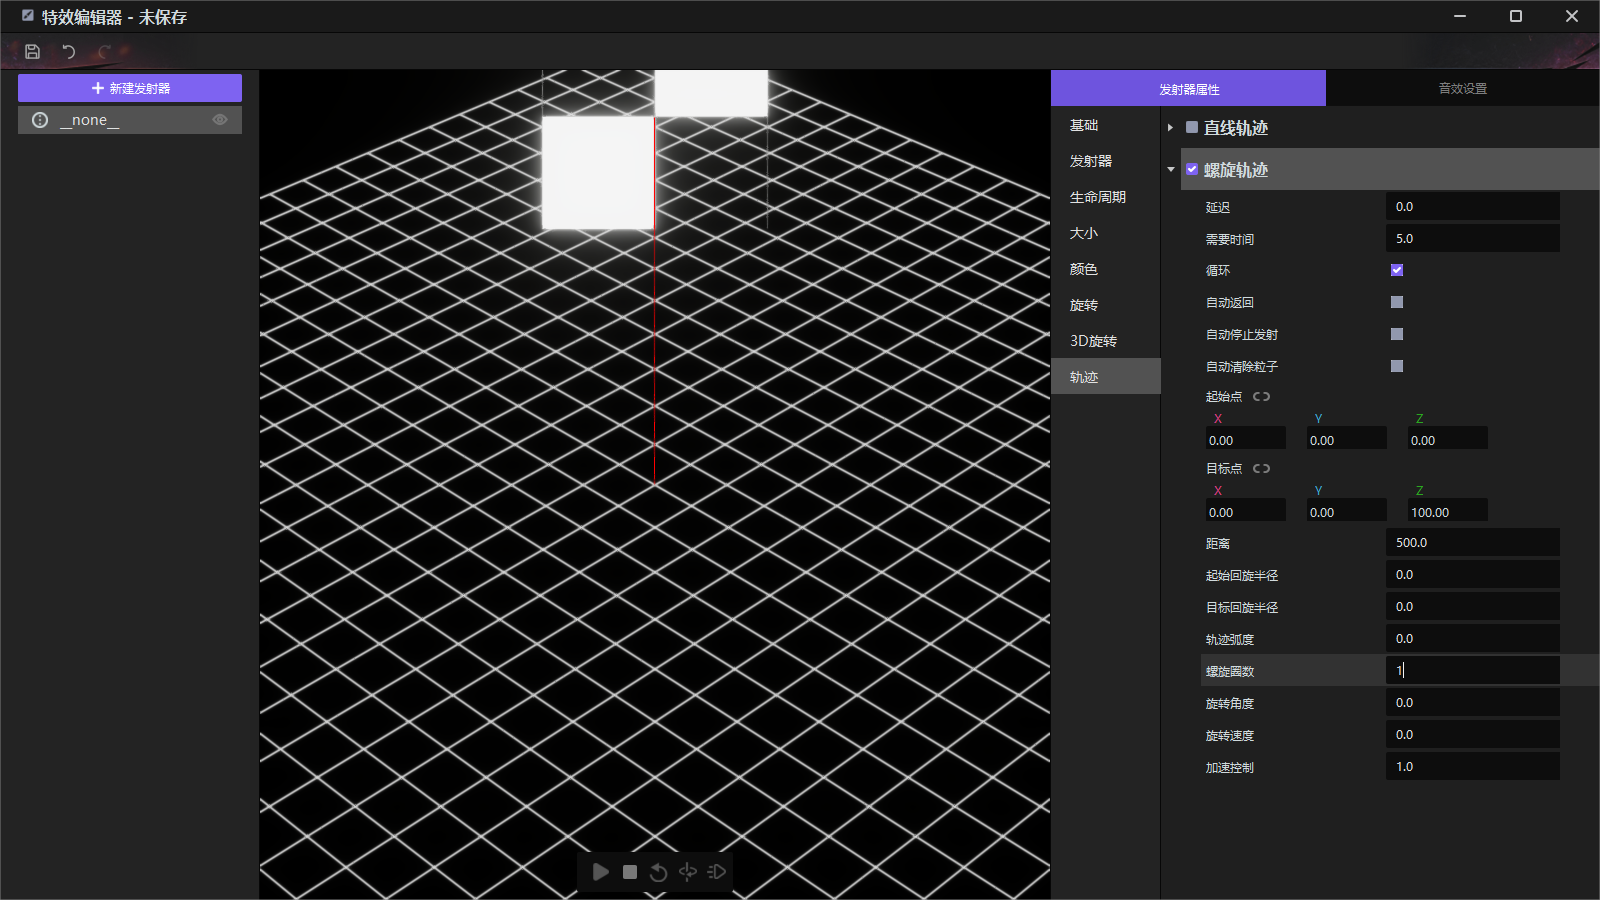The height and width of the screenshot is (900, 1600).
Task: Click the 起始点 Z field
Action: click(1447, 440)
